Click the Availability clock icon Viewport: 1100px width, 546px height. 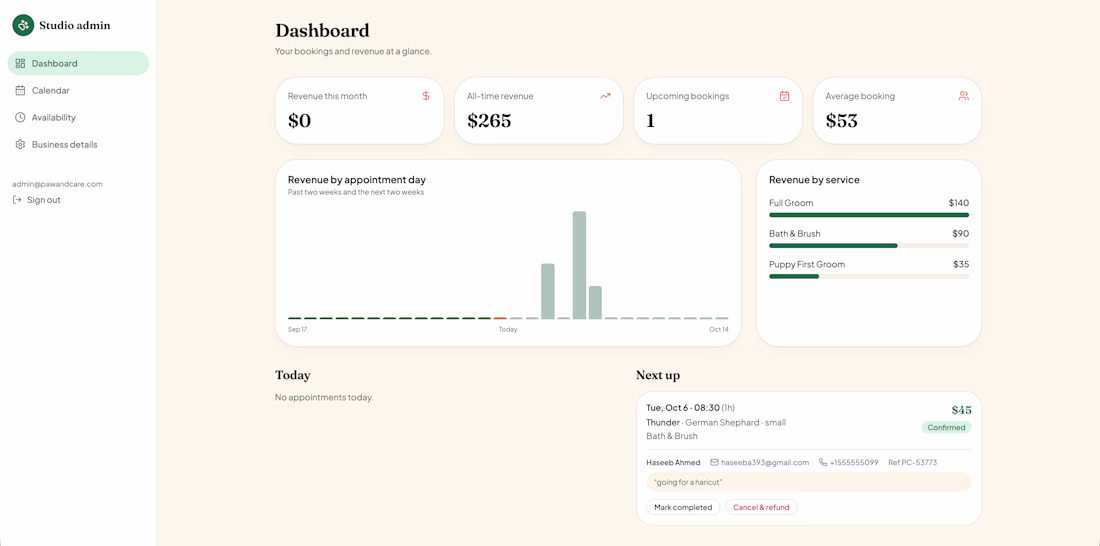[20, 117]
